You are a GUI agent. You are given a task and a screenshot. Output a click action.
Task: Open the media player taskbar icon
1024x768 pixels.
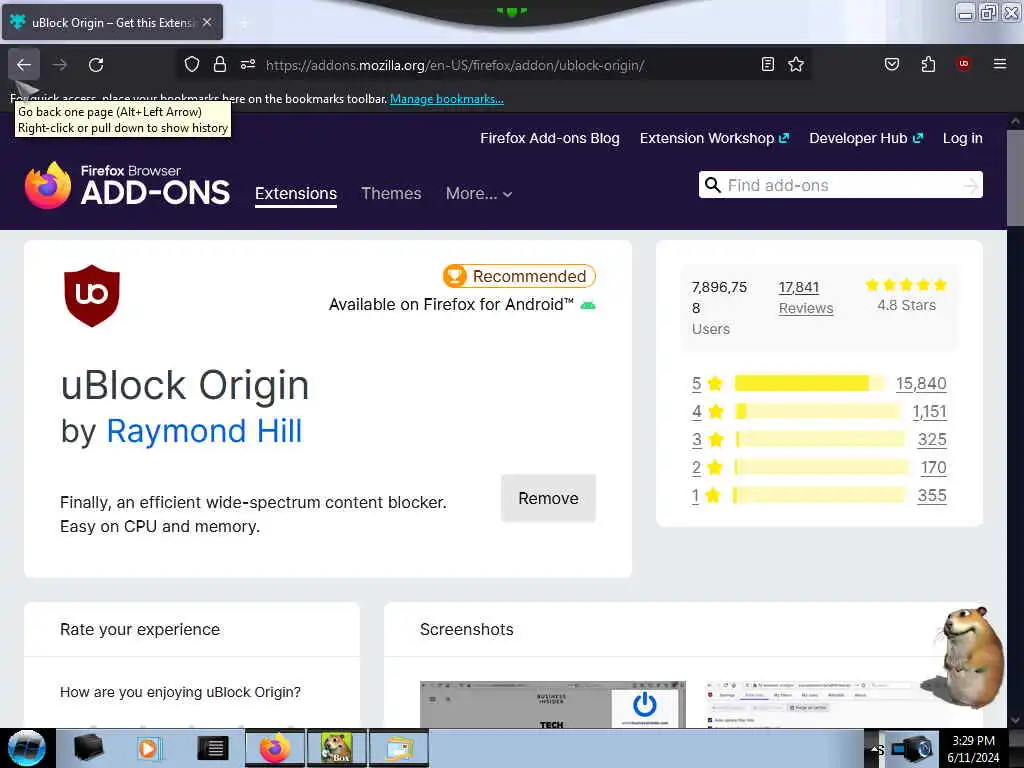click(x=148, y=748)
